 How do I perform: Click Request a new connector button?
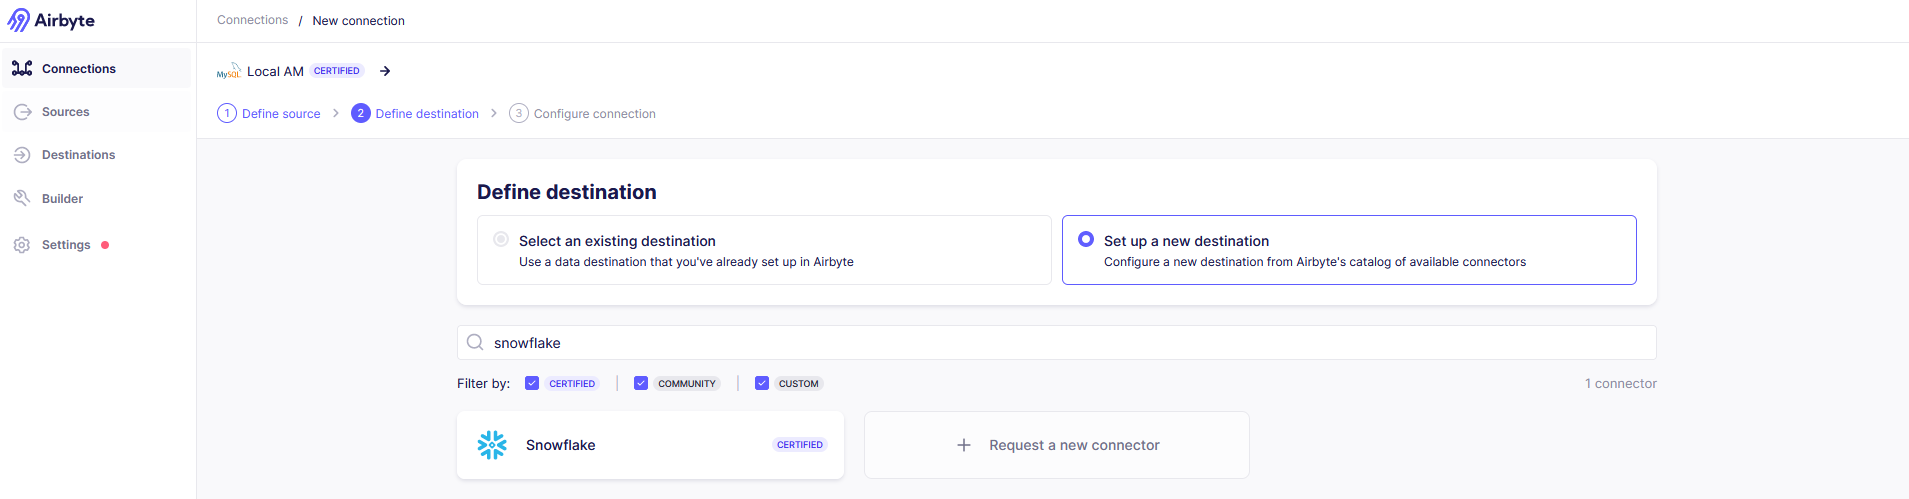(x=1074, y=445)
